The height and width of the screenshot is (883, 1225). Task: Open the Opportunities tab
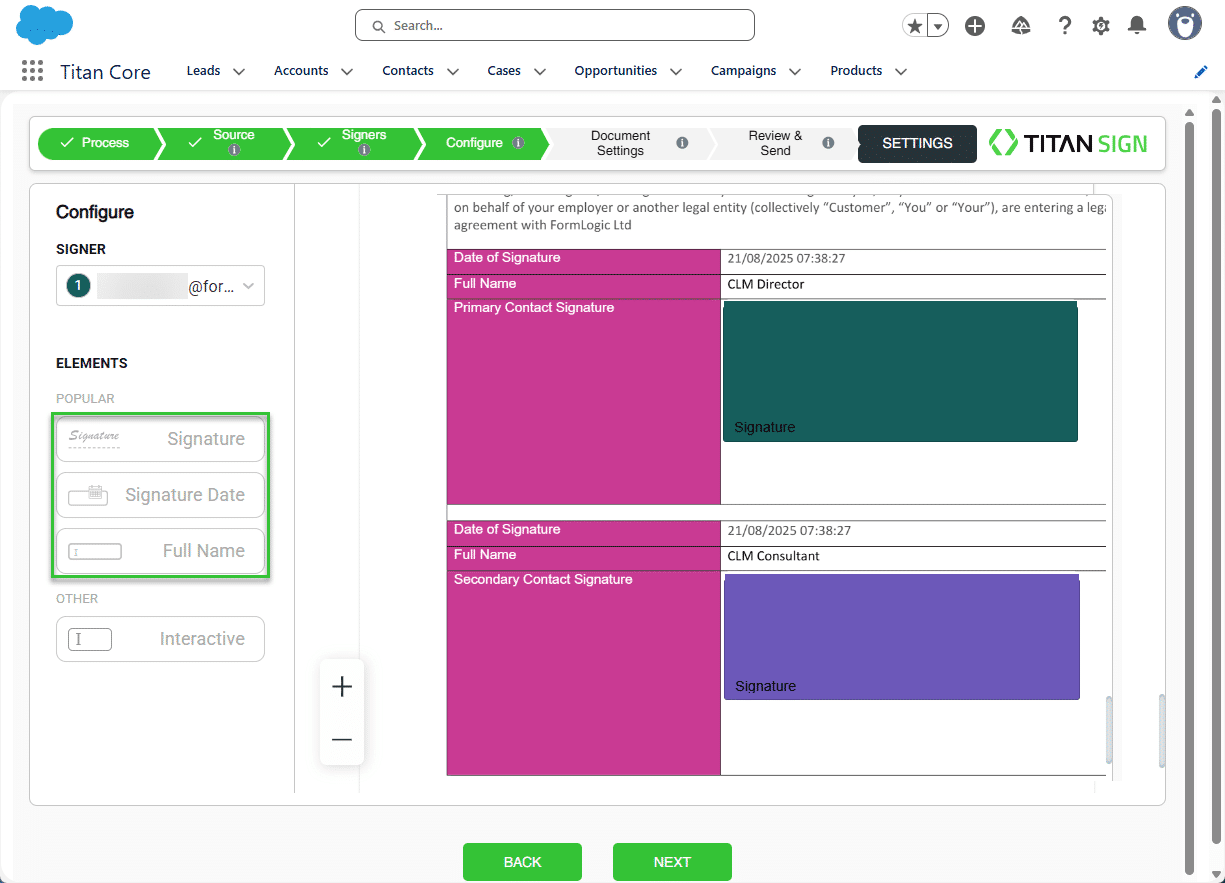tap(615, 71)
